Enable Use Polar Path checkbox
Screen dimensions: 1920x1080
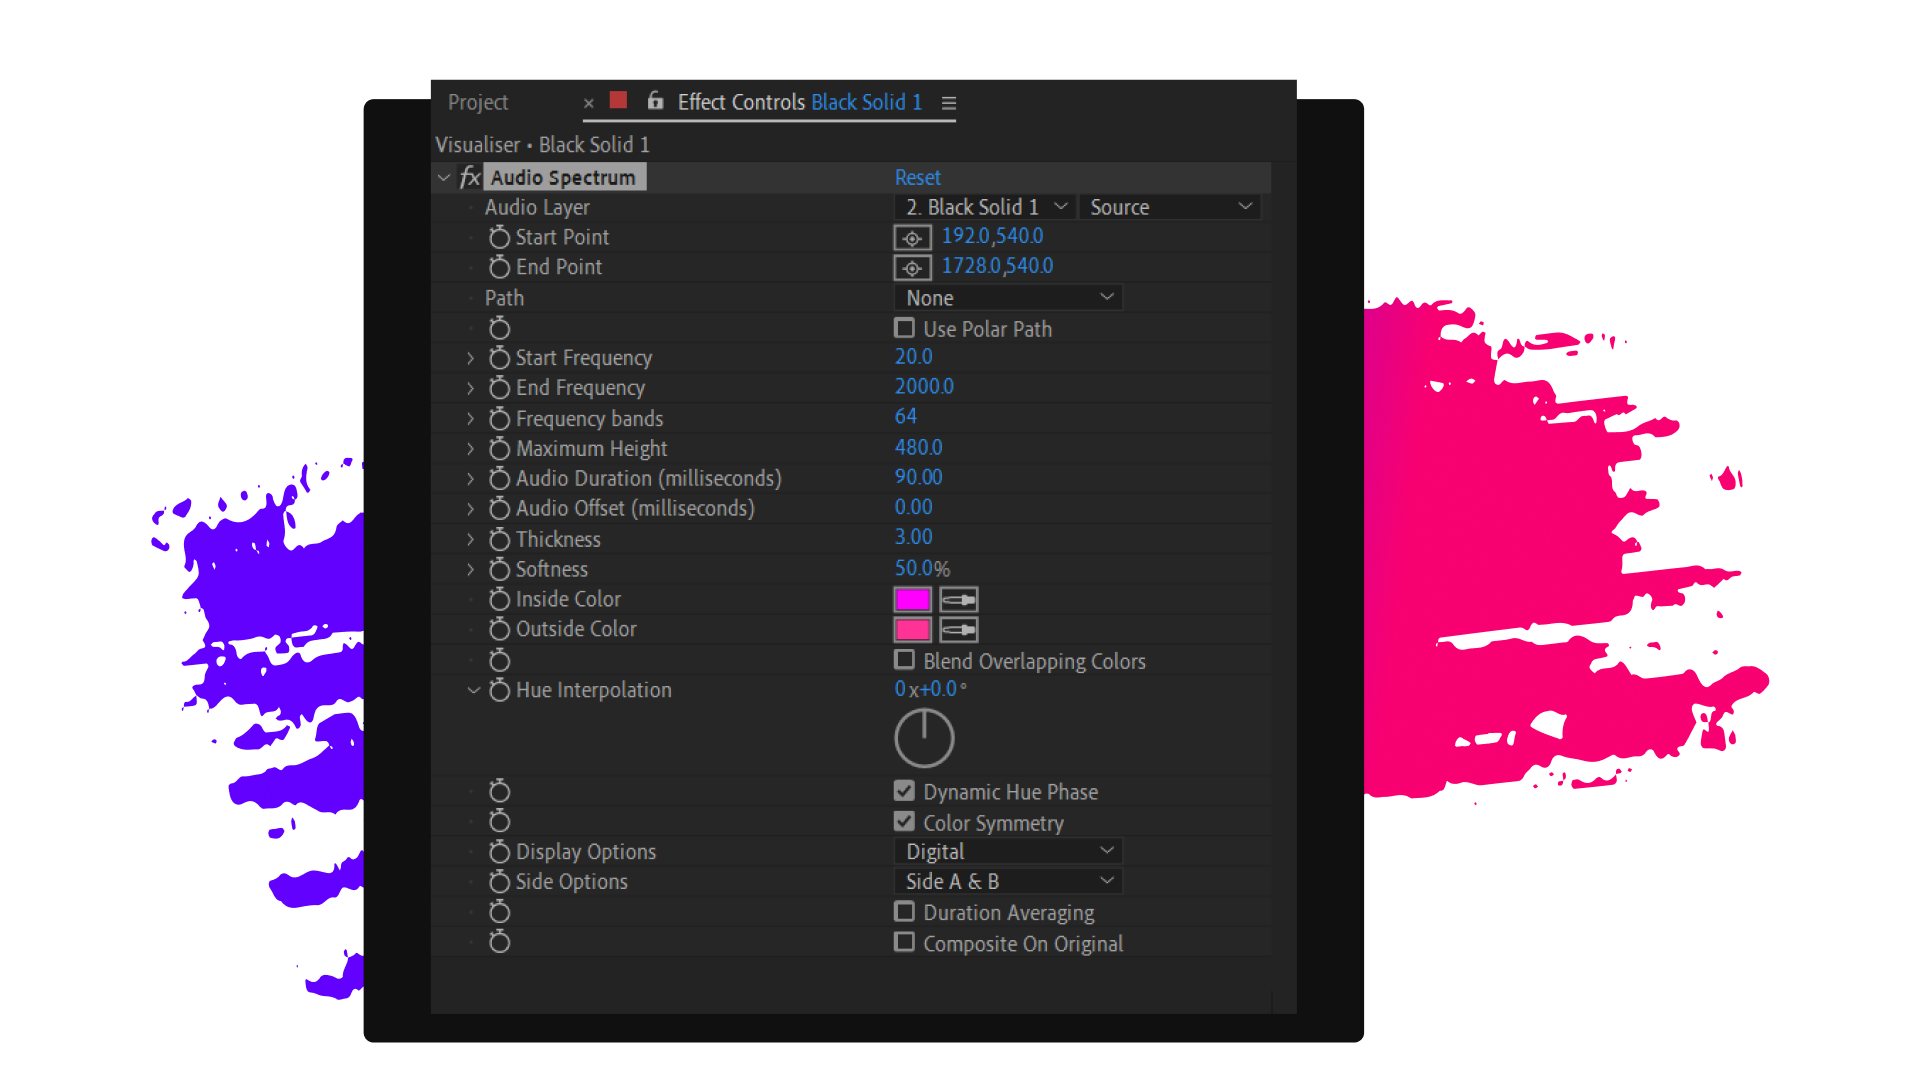[x=904, y=328]
